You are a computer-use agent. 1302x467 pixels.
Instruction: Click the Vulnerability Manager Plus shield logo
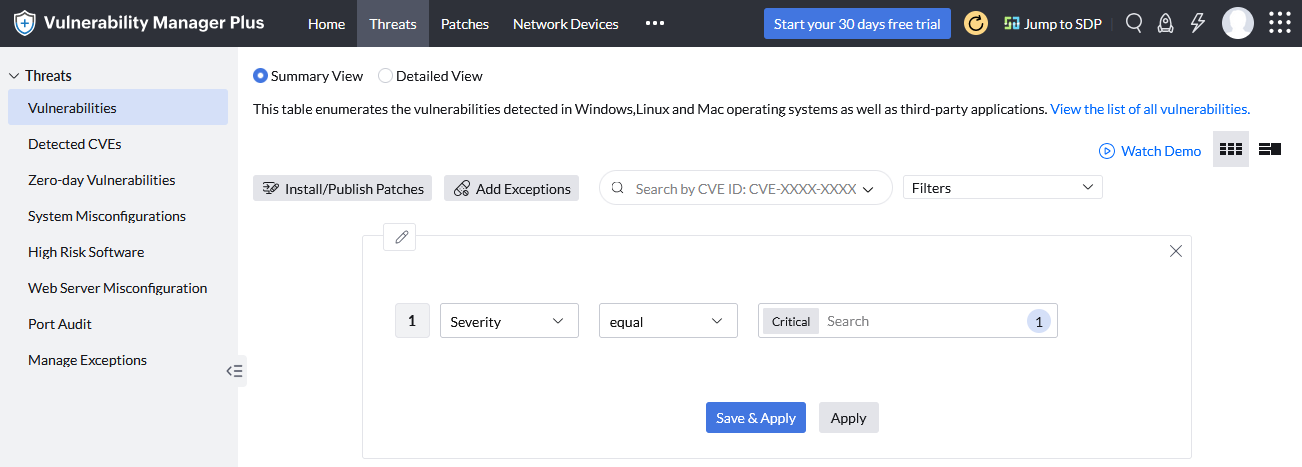click(x=25, y=23)
